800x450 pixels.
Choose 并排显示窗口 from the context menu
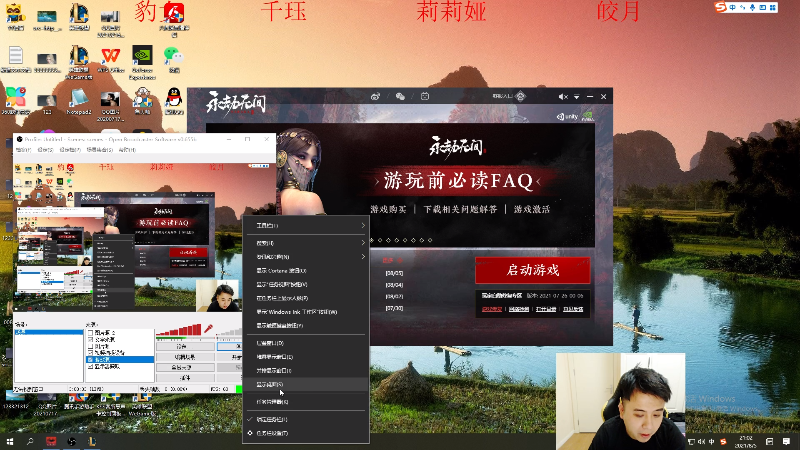click(306, 371)
